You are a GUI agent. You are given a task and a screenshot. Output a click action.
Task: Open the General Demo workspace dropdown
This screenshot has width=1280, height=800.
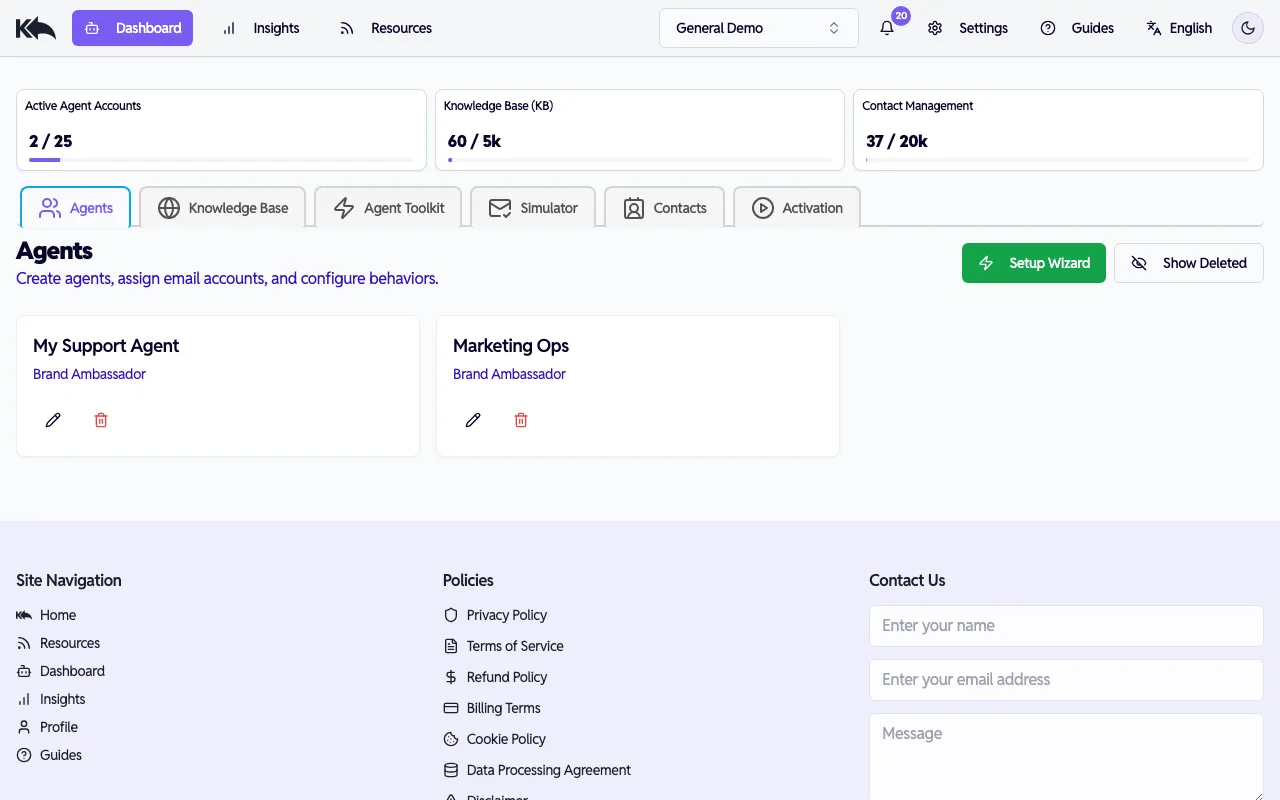tap(758, 28)
